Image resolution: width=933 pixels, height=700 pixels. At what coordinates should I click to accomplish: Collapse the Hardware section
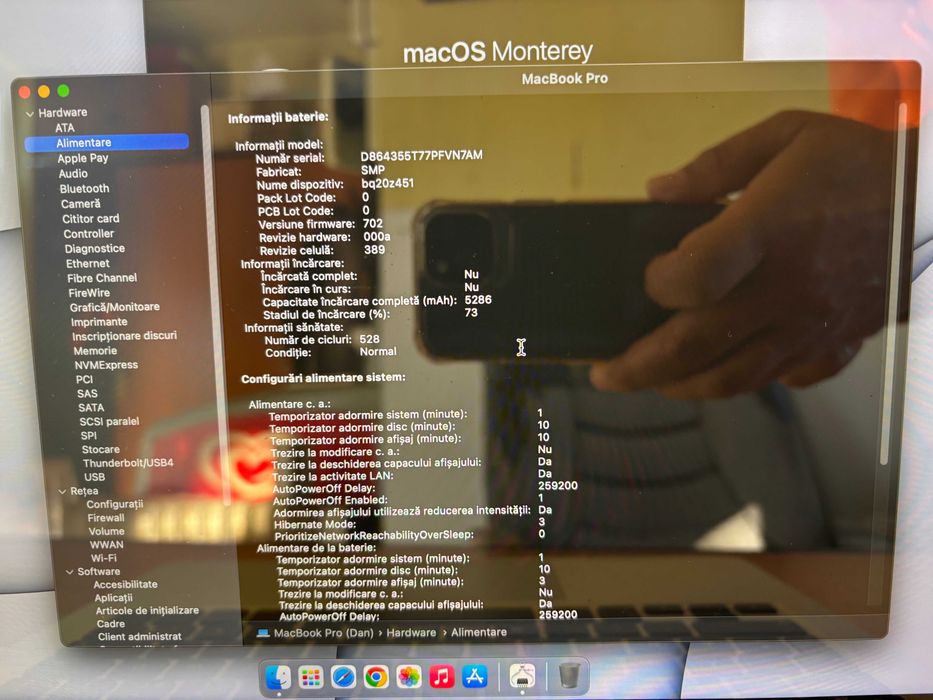[x=30, y=113]
